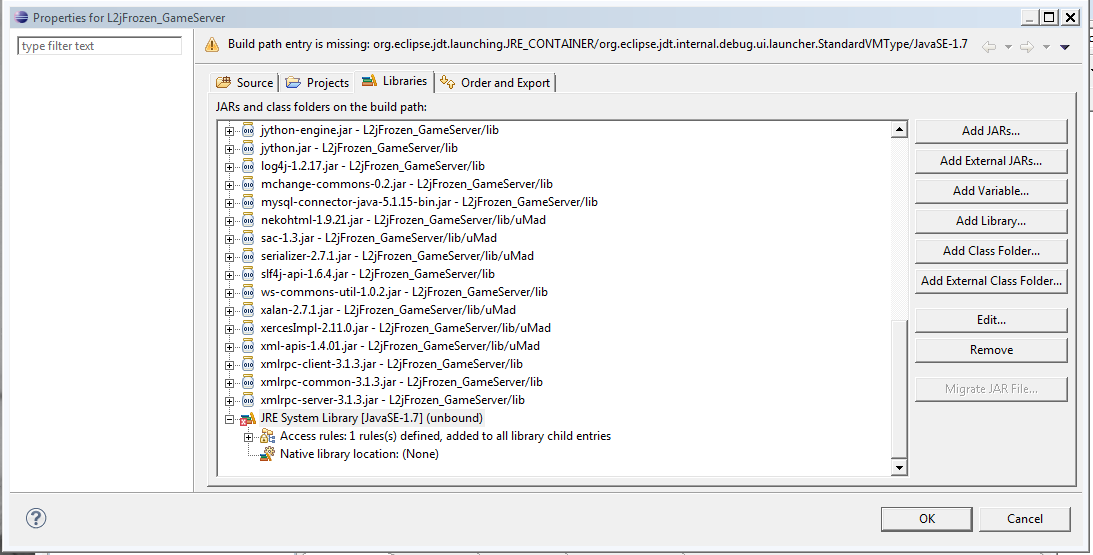Expand the xmlrpc-server-3.1.3.jar entry

click(229, 401)
